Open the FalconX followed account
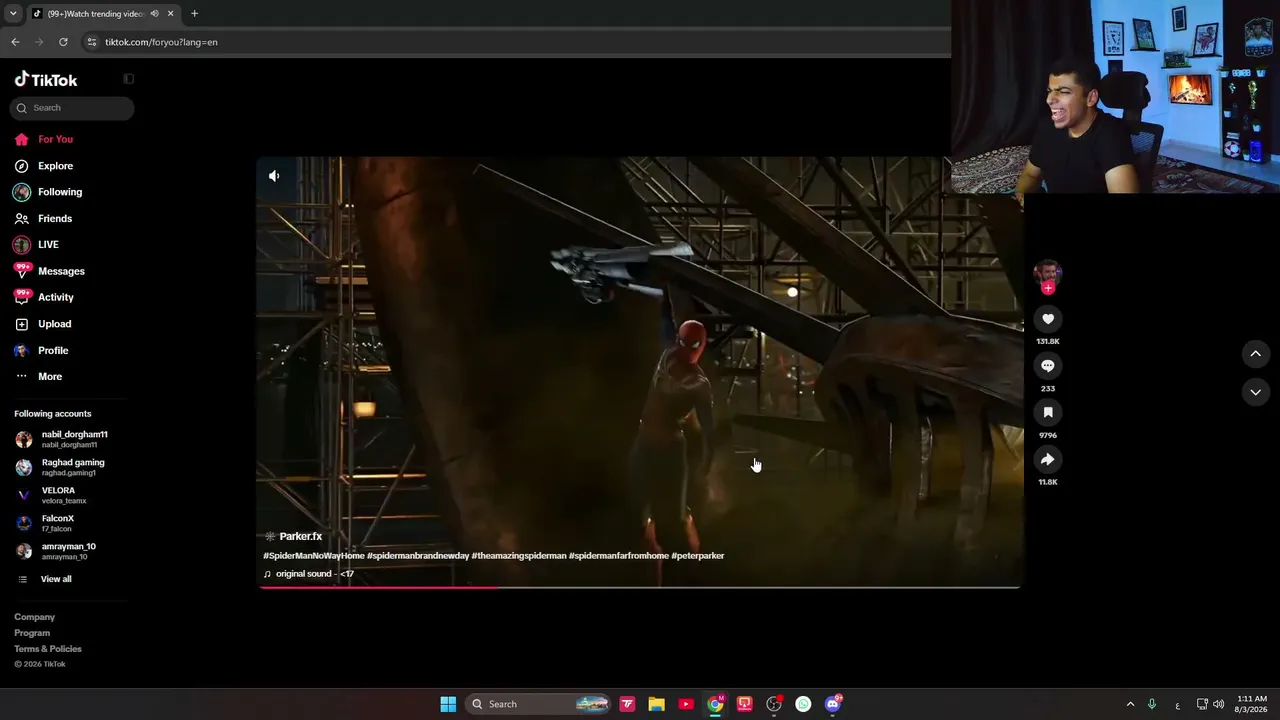 click(45, 523)
